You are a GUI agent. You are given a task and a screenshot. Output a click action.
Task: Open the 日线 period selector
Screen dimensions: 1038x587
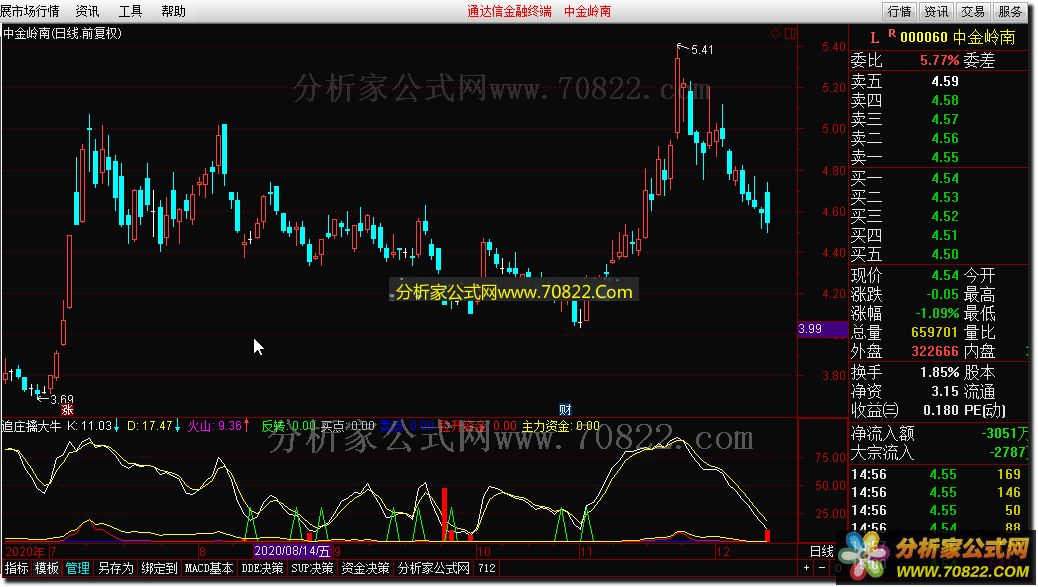[x=822, y=551]
